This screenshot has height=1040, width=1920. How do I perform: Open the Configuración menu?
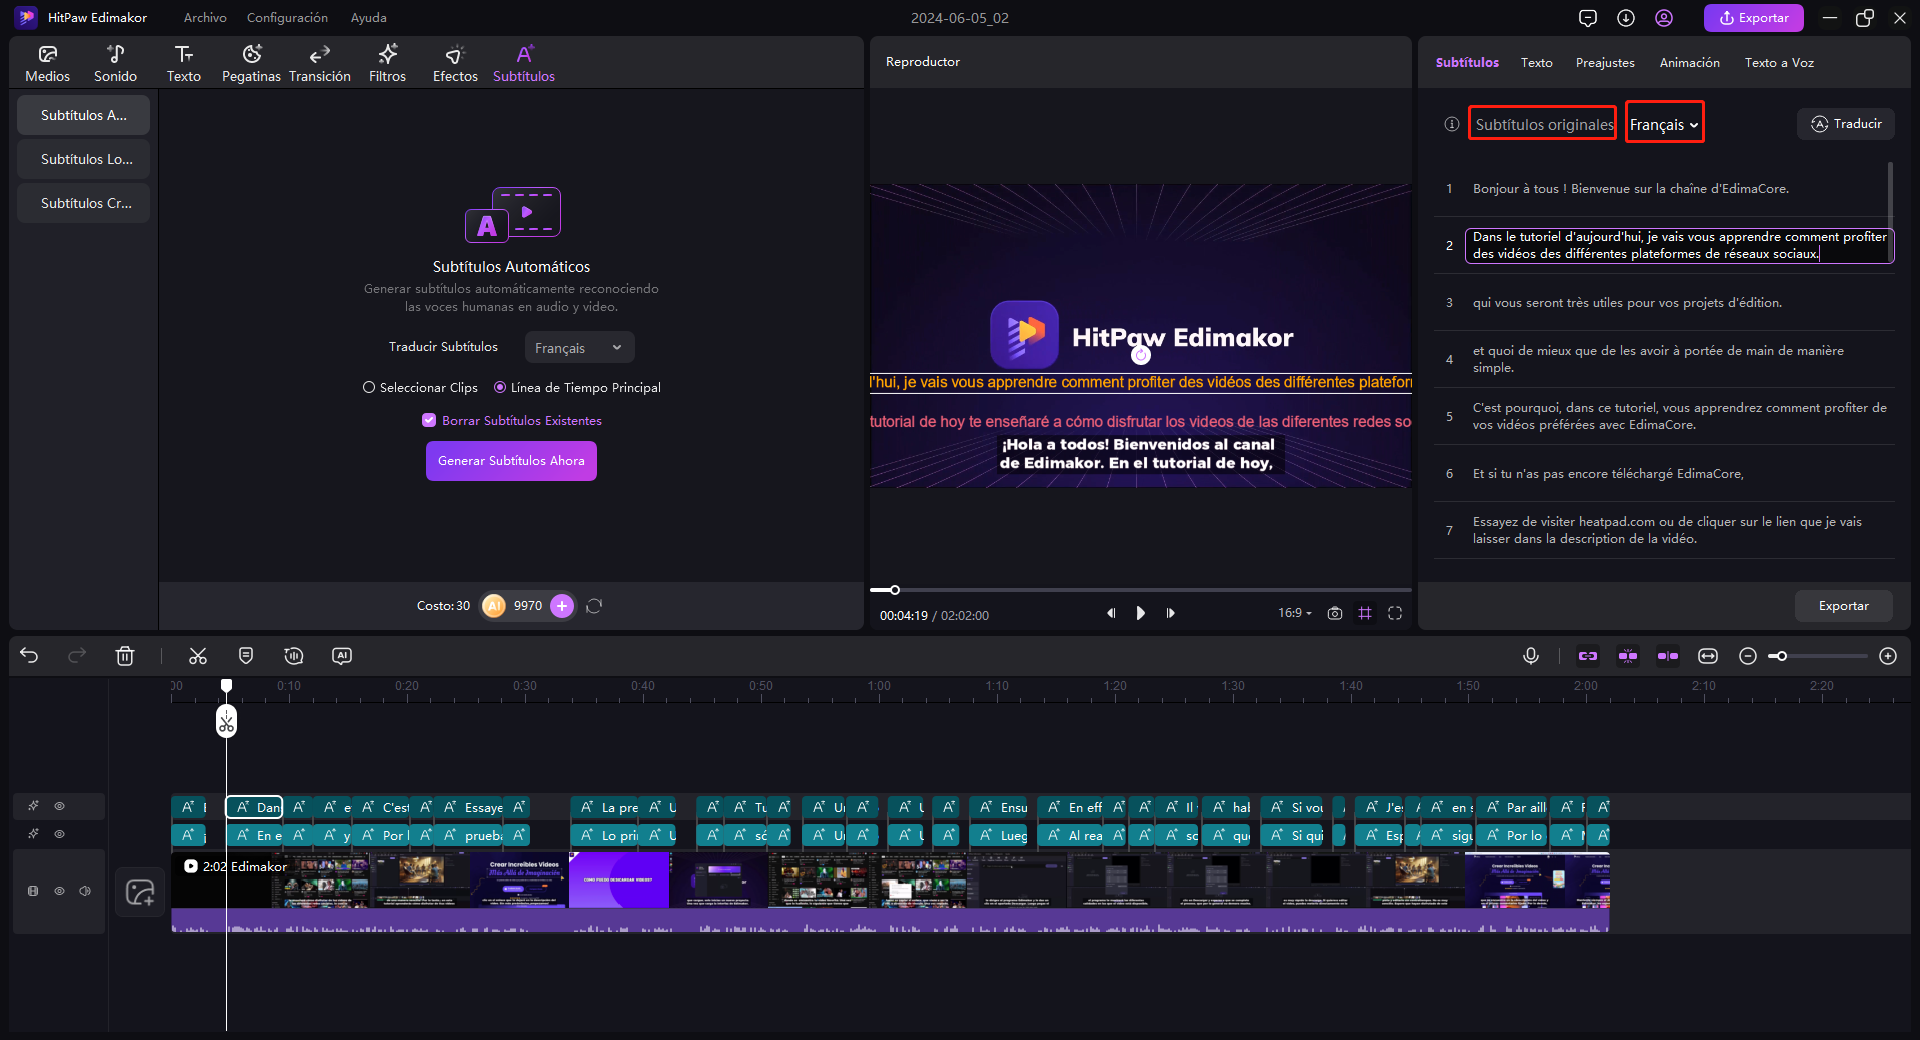[x=287, y=18]
